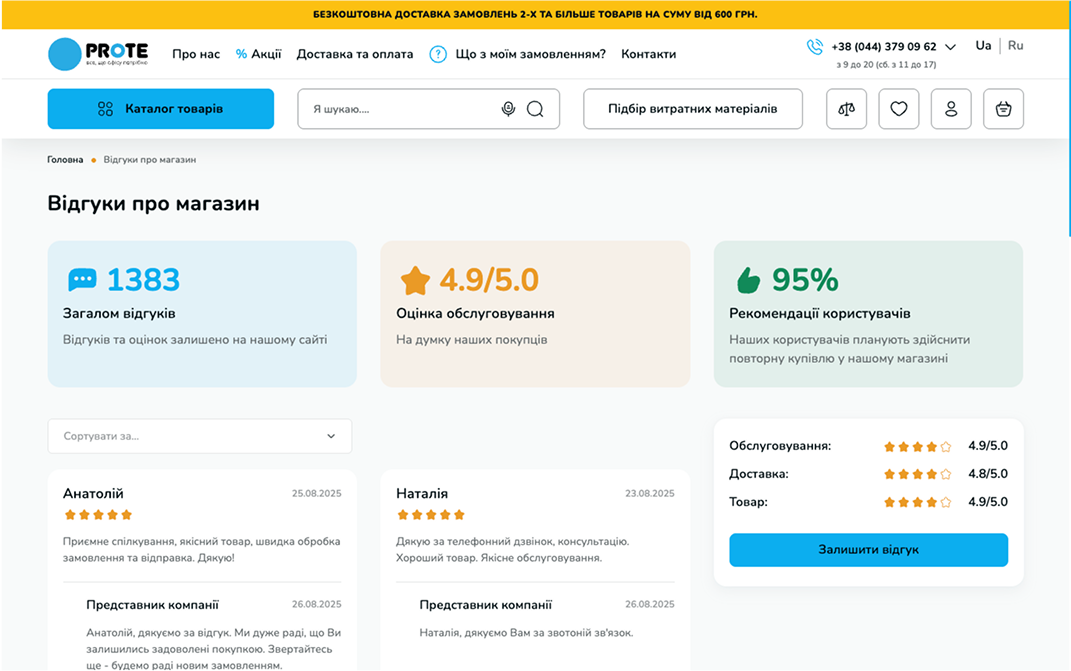
Task: Open the 'Про нас' menu item
Action: click(x=196, y=54)
